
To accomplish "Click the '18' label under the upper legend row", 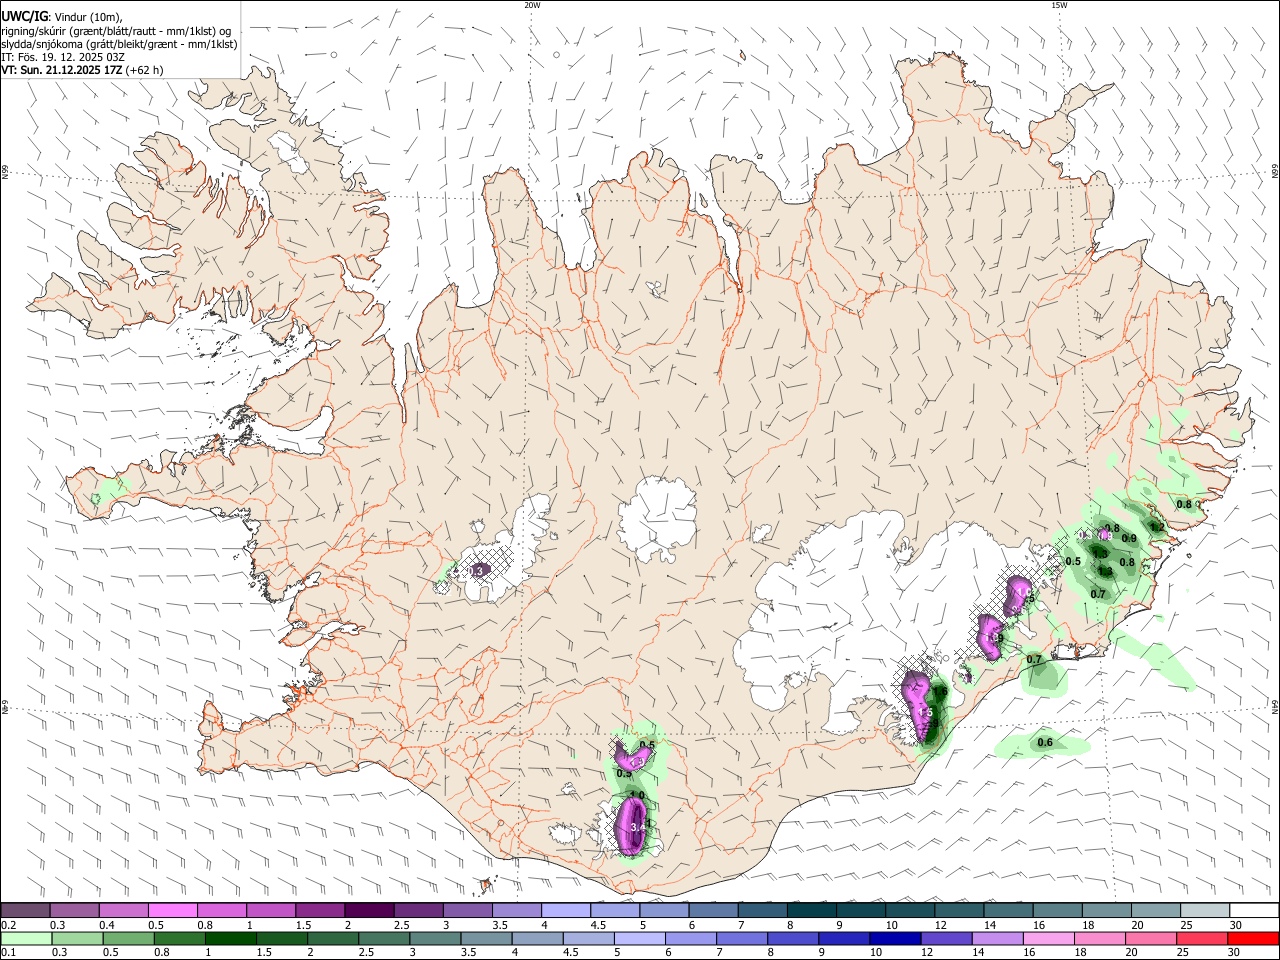I will (x=1088, y=925).
